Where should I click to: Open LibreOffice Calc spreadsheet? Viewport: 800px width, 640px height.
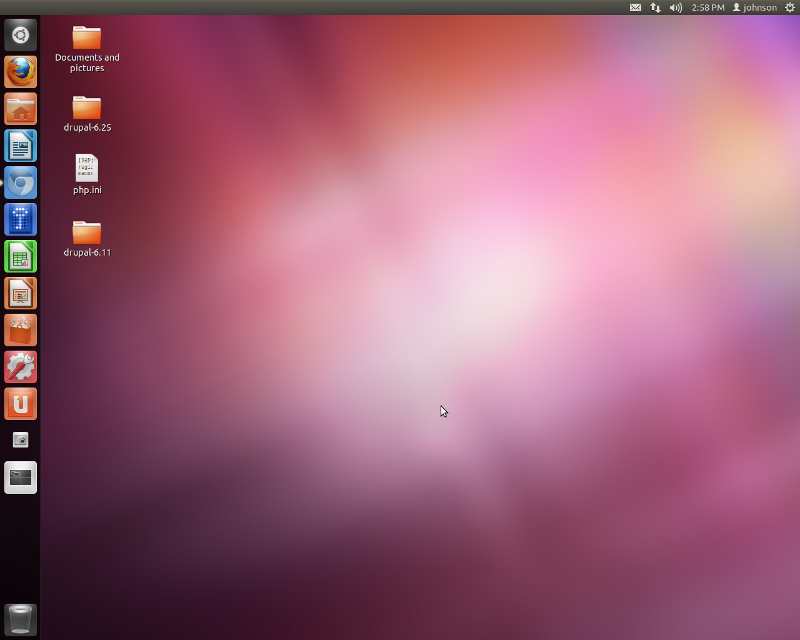[x=20, y=256]
